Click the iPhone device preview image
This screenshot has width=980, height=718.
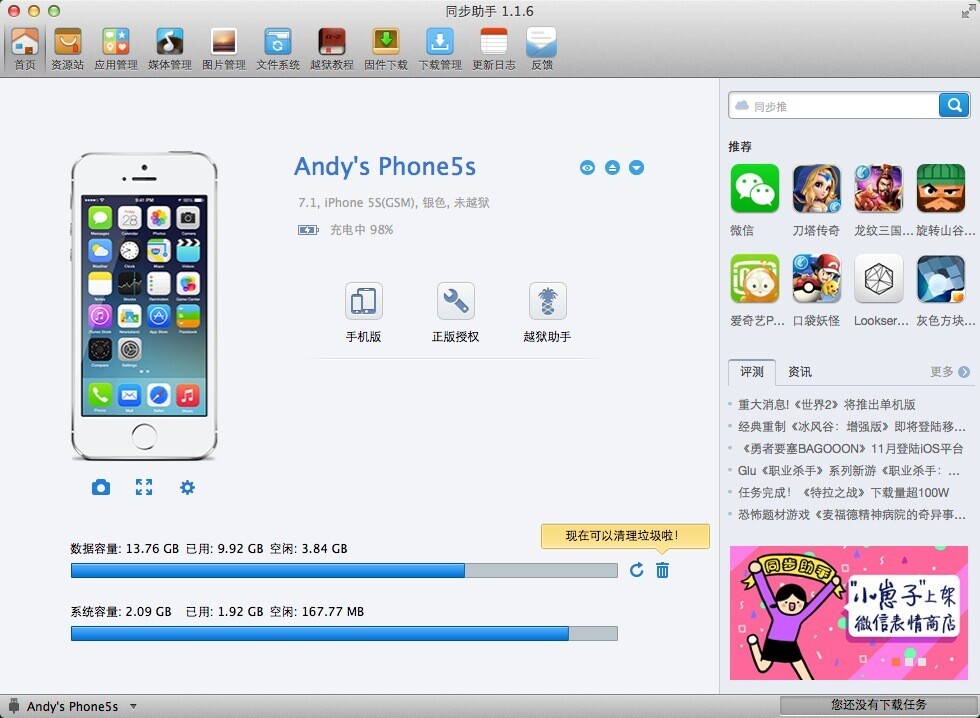(144, 306)
